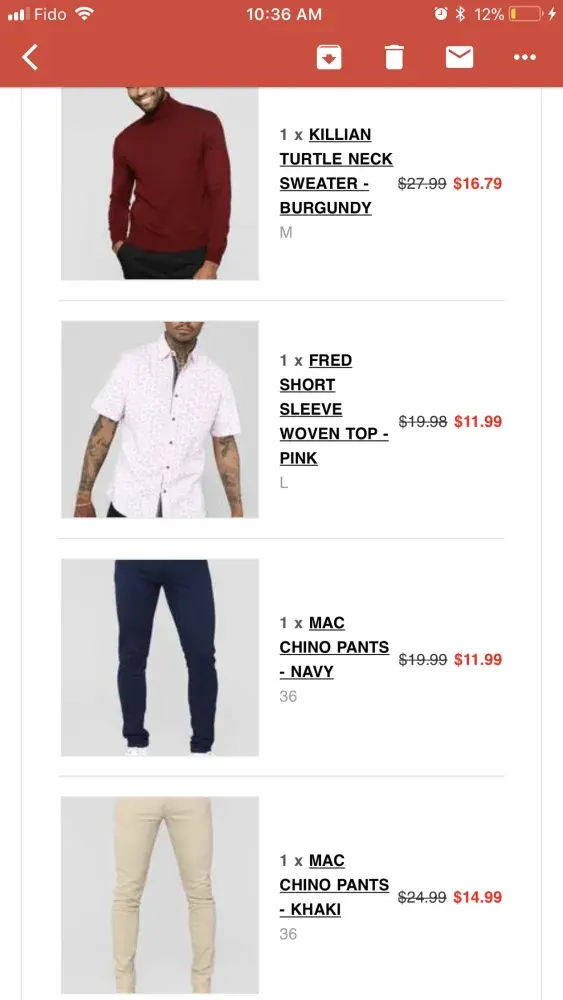Tap the battery indicator in the status bar
Image resolution: width=563 pixels, height=1000 pixels.
525,14
